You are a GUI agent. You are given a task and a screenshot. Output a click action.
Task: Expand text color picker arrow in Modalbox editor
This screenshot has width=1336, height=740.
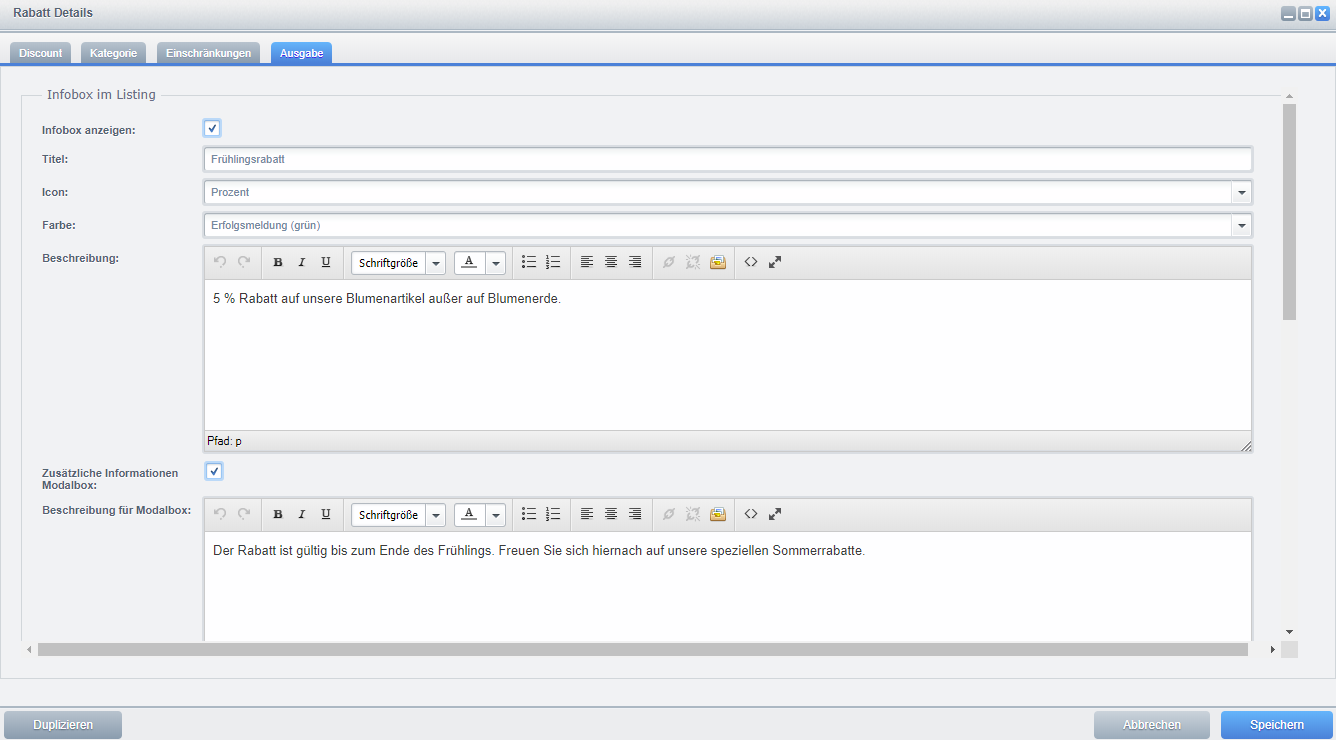[495, 515]
